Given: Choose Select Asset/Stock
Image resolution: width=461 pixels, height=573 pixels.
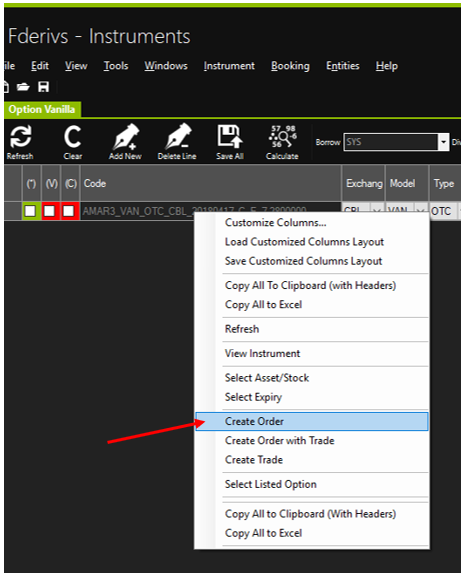Looking at the screenshot, I should (x=267, y=378).
